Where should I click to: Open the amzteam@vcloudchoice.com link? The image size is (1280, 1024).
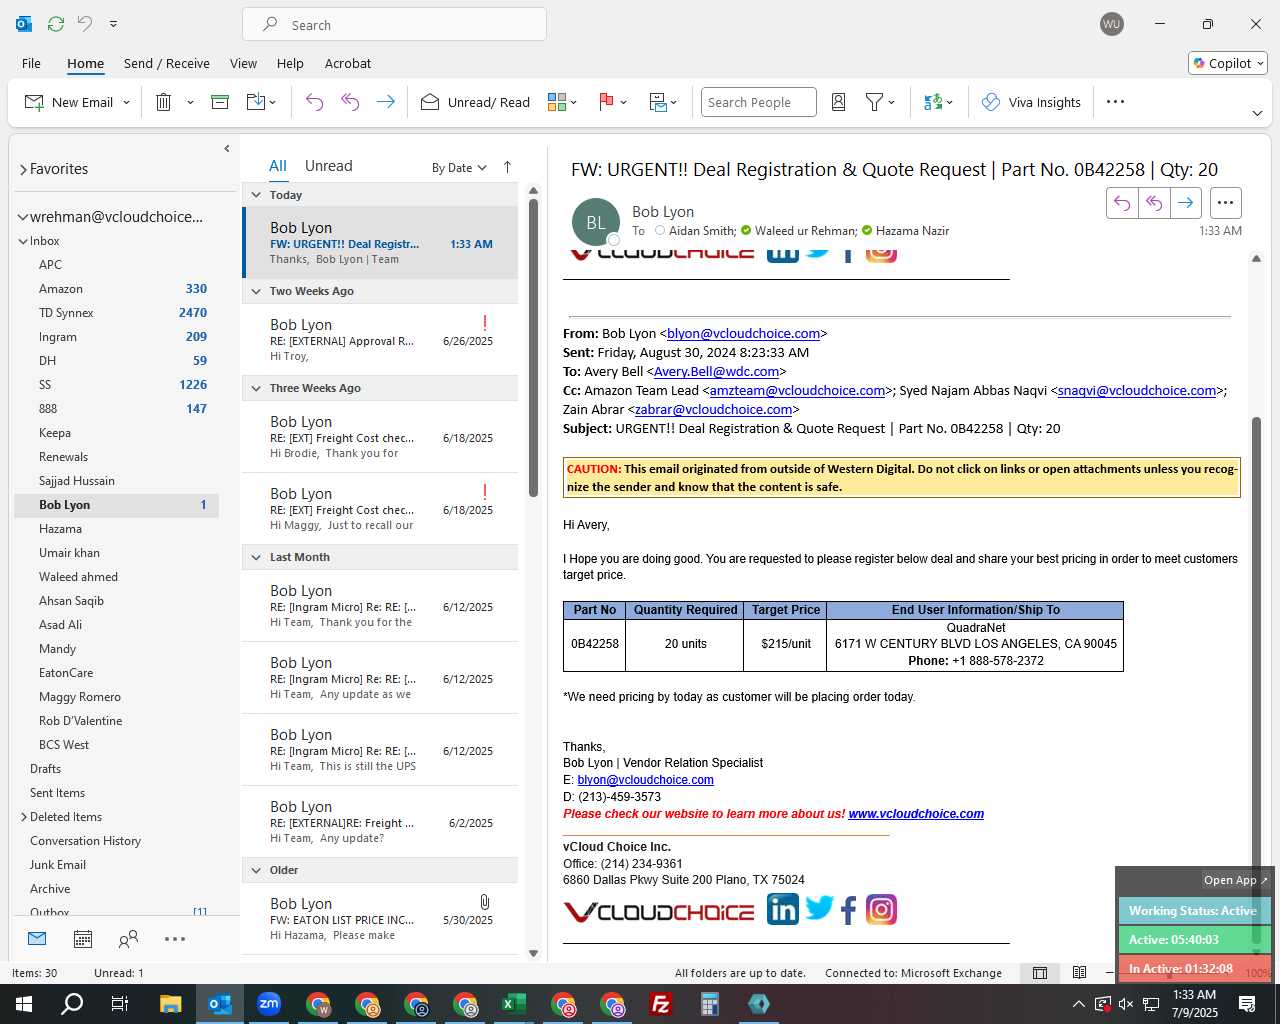click(x=797, y=390)
